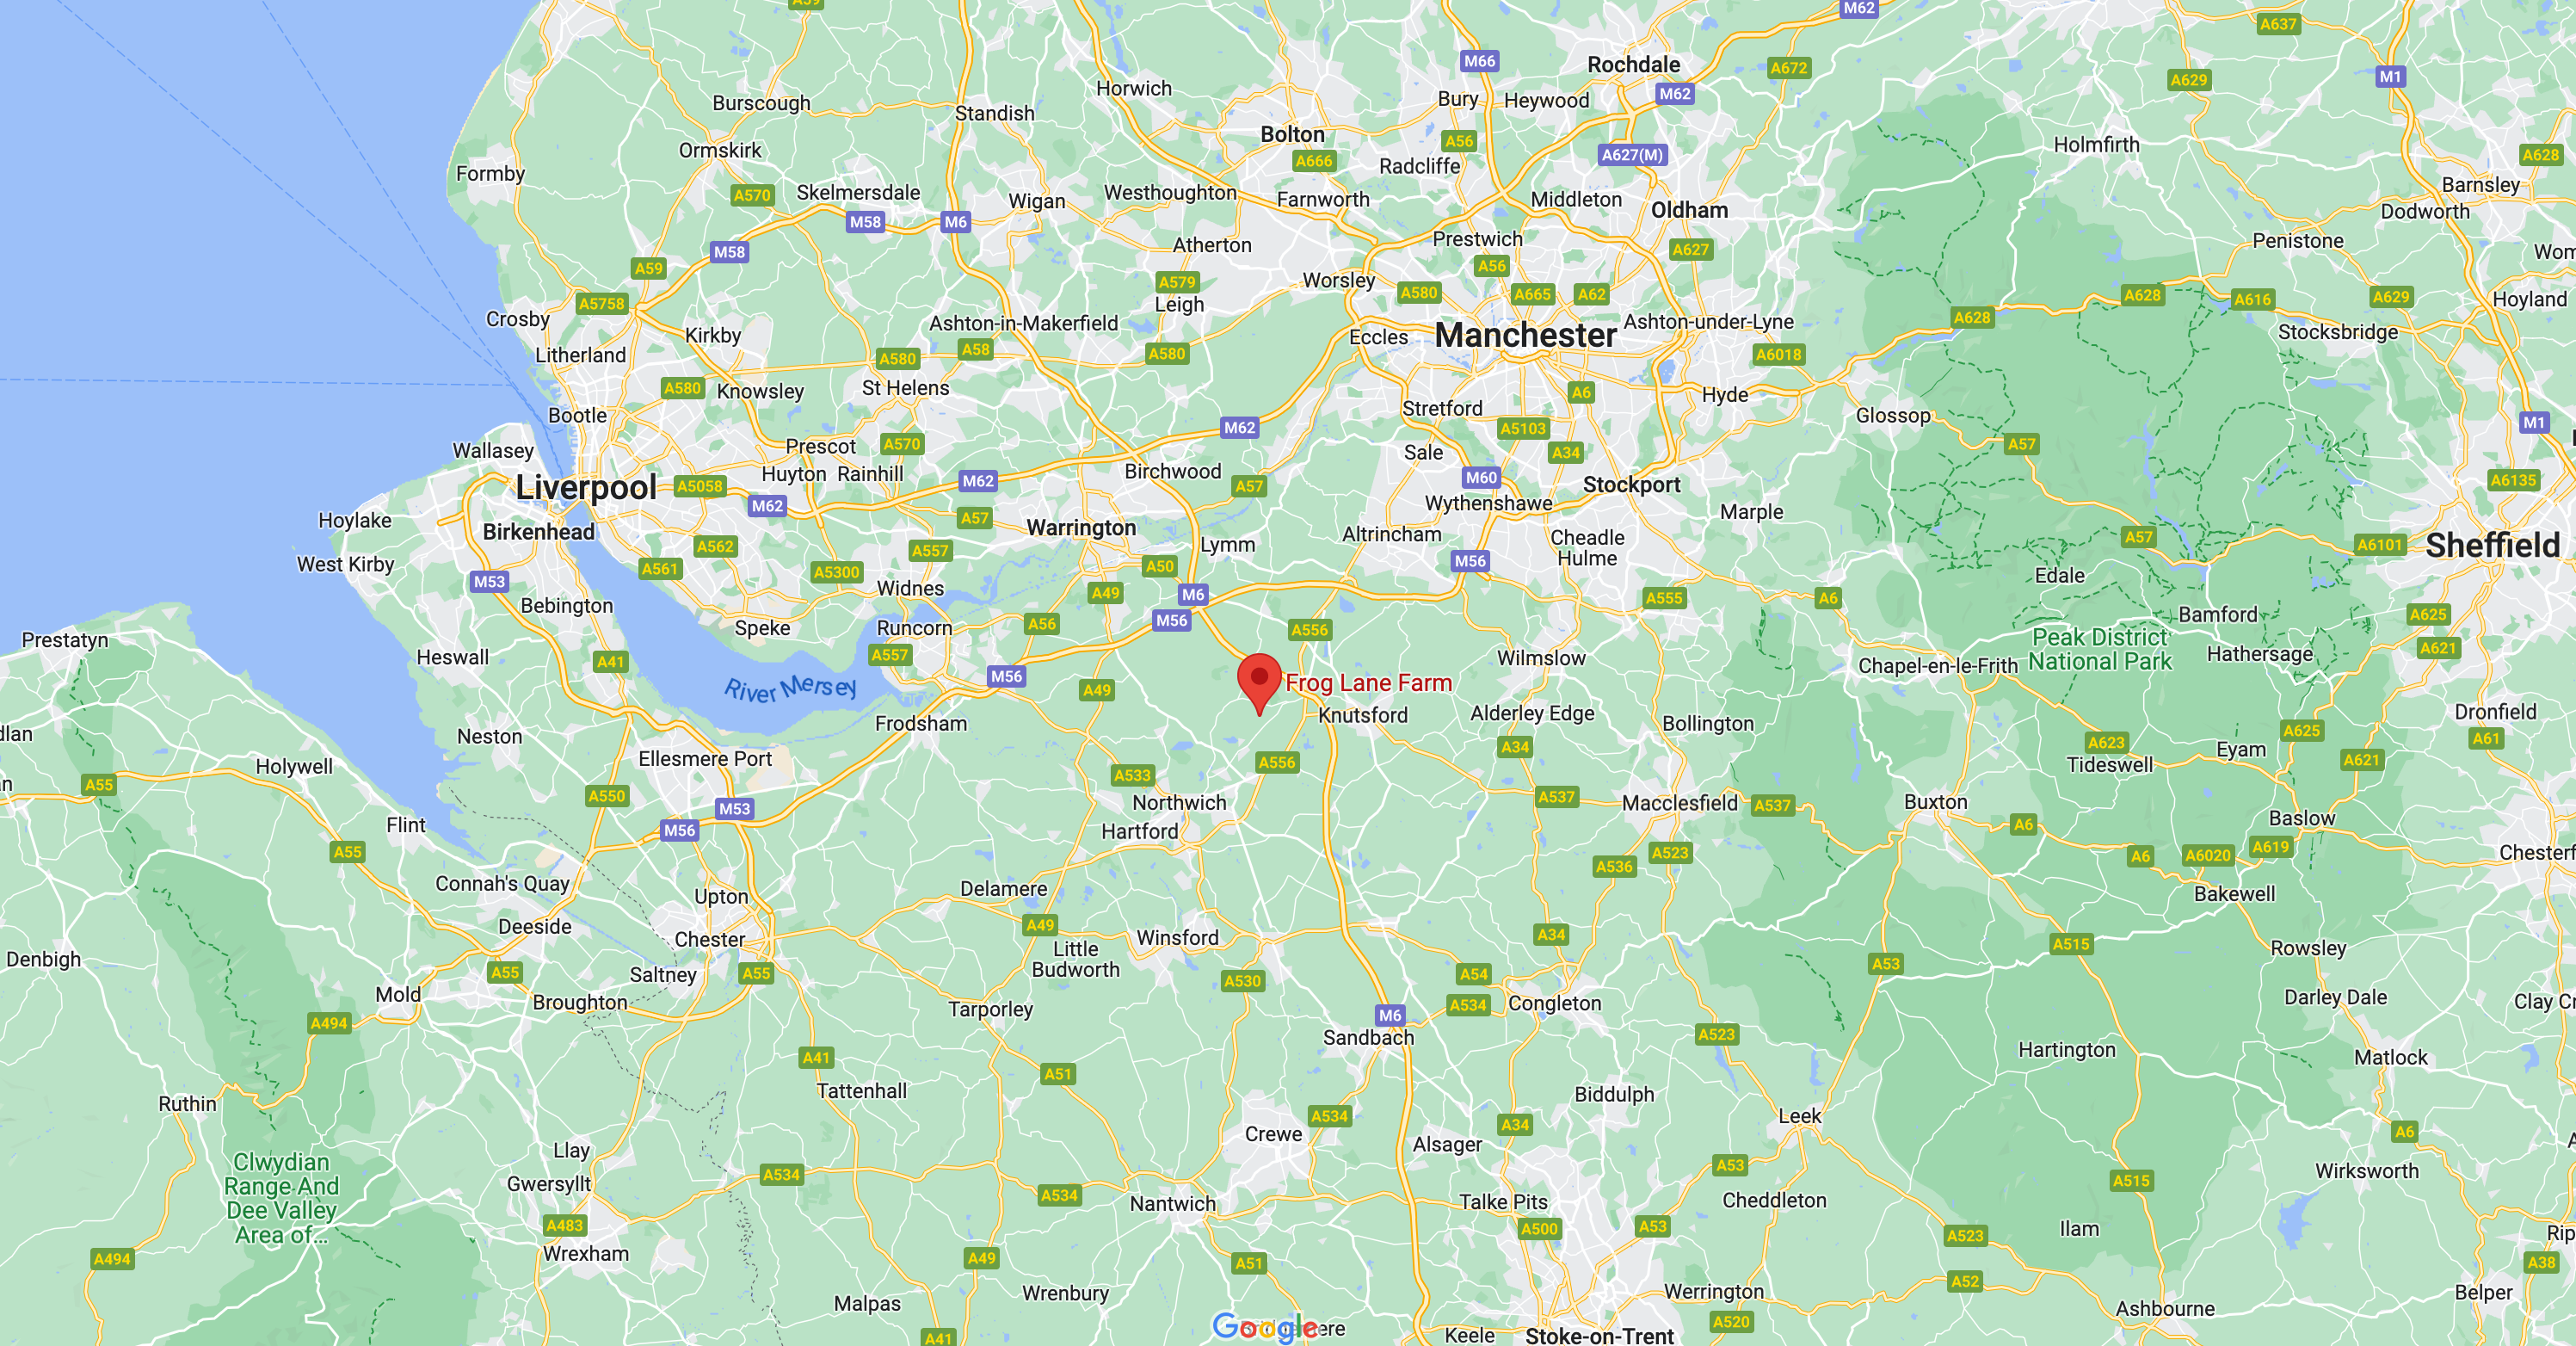Screen dimensions: 2576x1346
Task: Click the Clwydian Range And Dee Valley label
Action: point(281,1198)
